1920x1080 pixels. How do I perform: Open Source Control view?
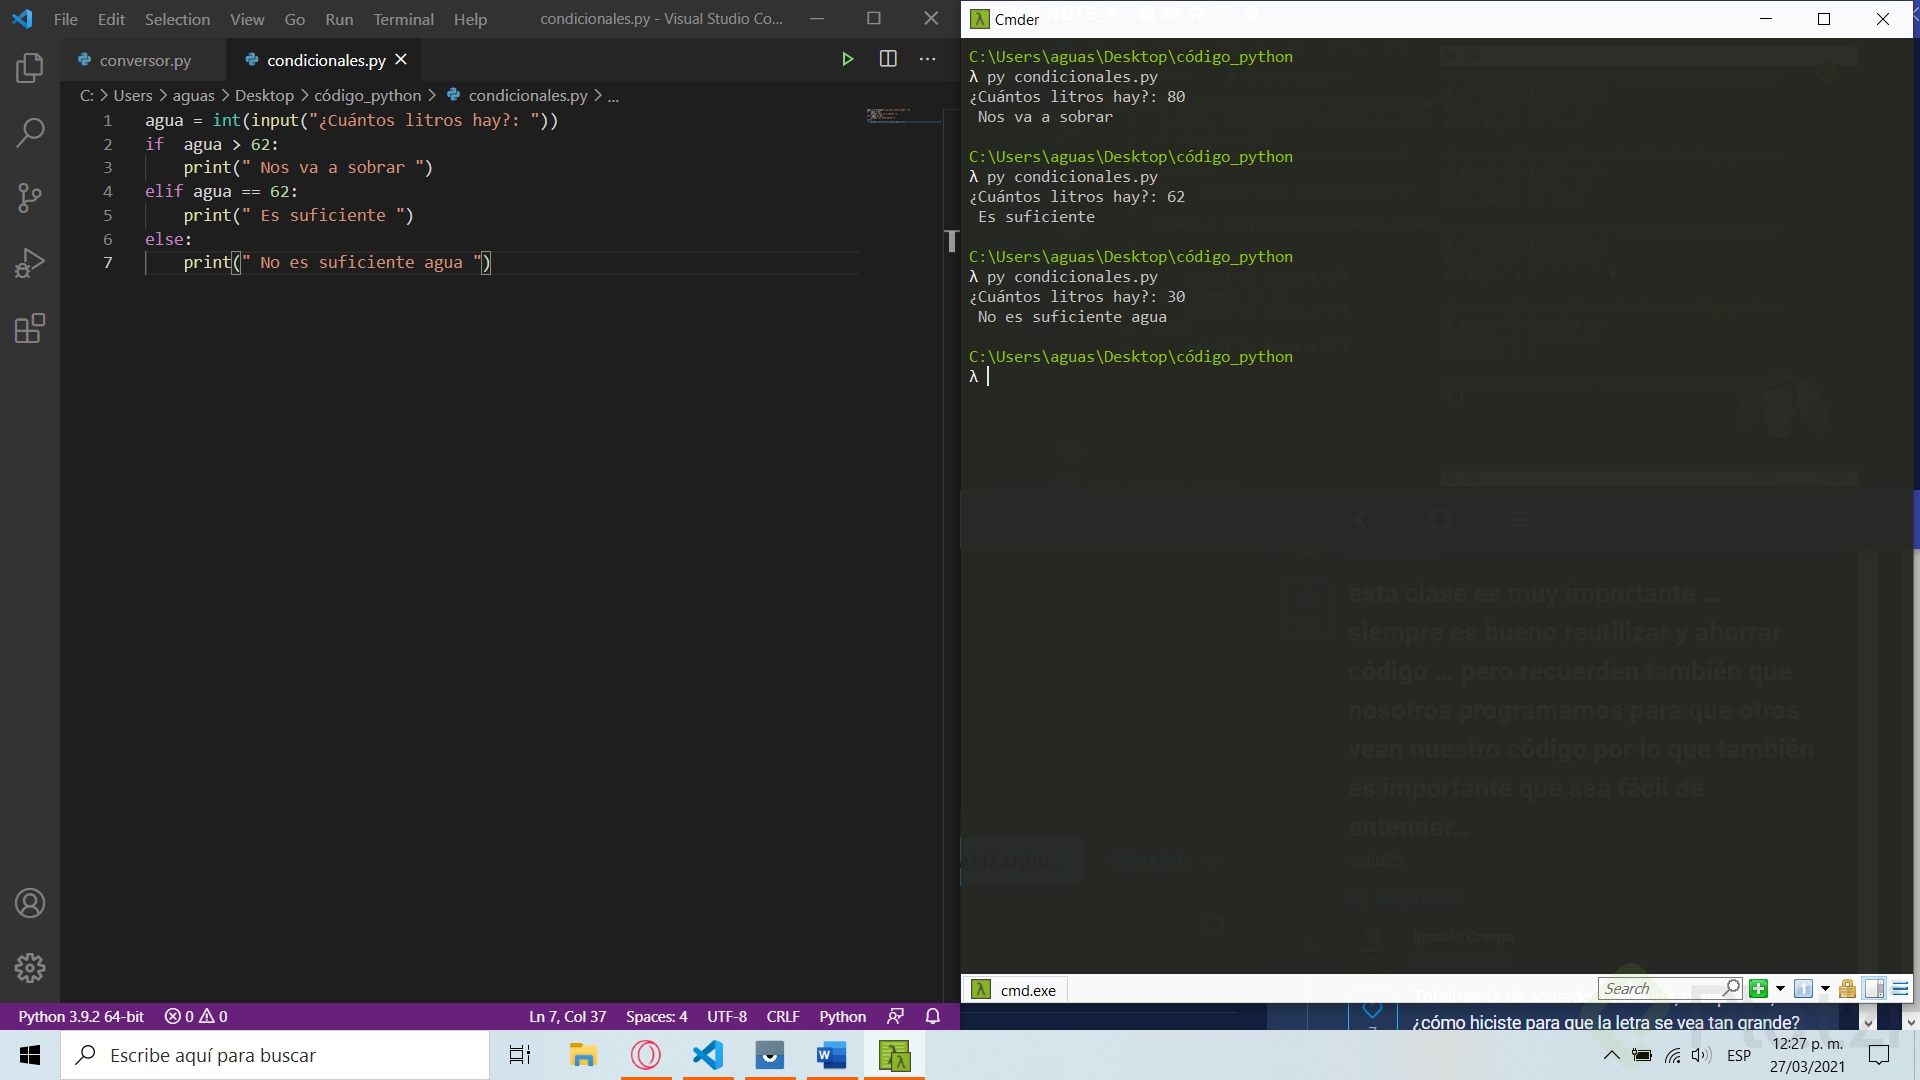click(x=30, y=197)
